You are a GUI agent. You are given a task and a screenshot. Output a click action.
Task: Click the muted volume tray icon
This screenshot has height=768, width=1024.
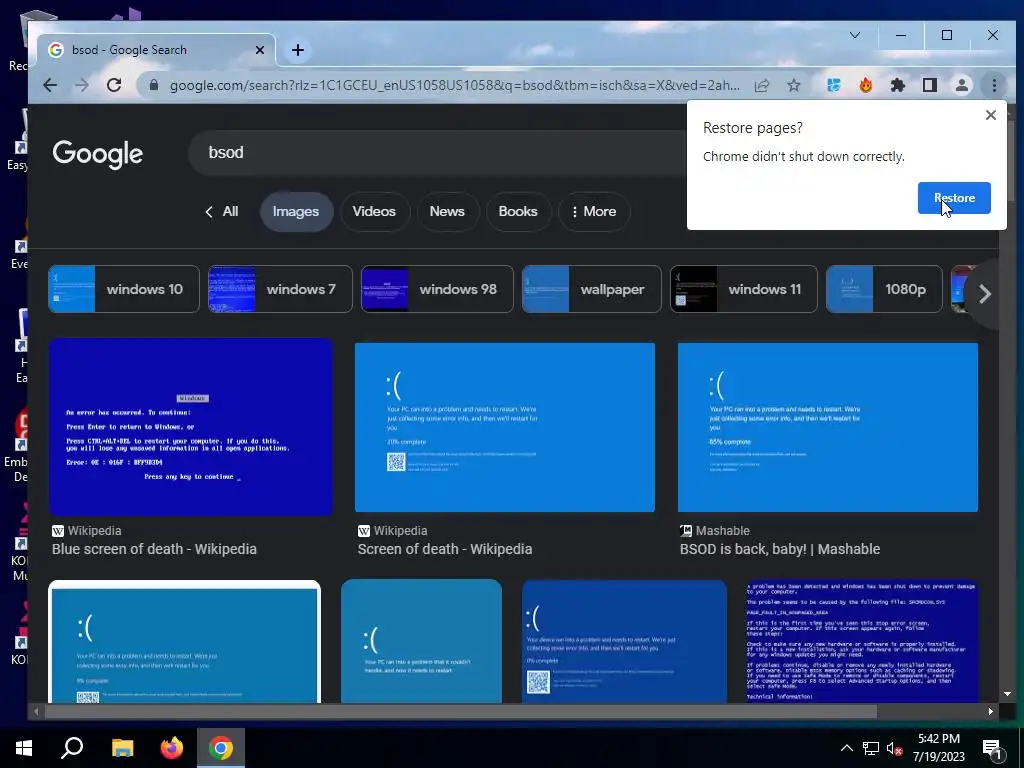coord(894,748)
